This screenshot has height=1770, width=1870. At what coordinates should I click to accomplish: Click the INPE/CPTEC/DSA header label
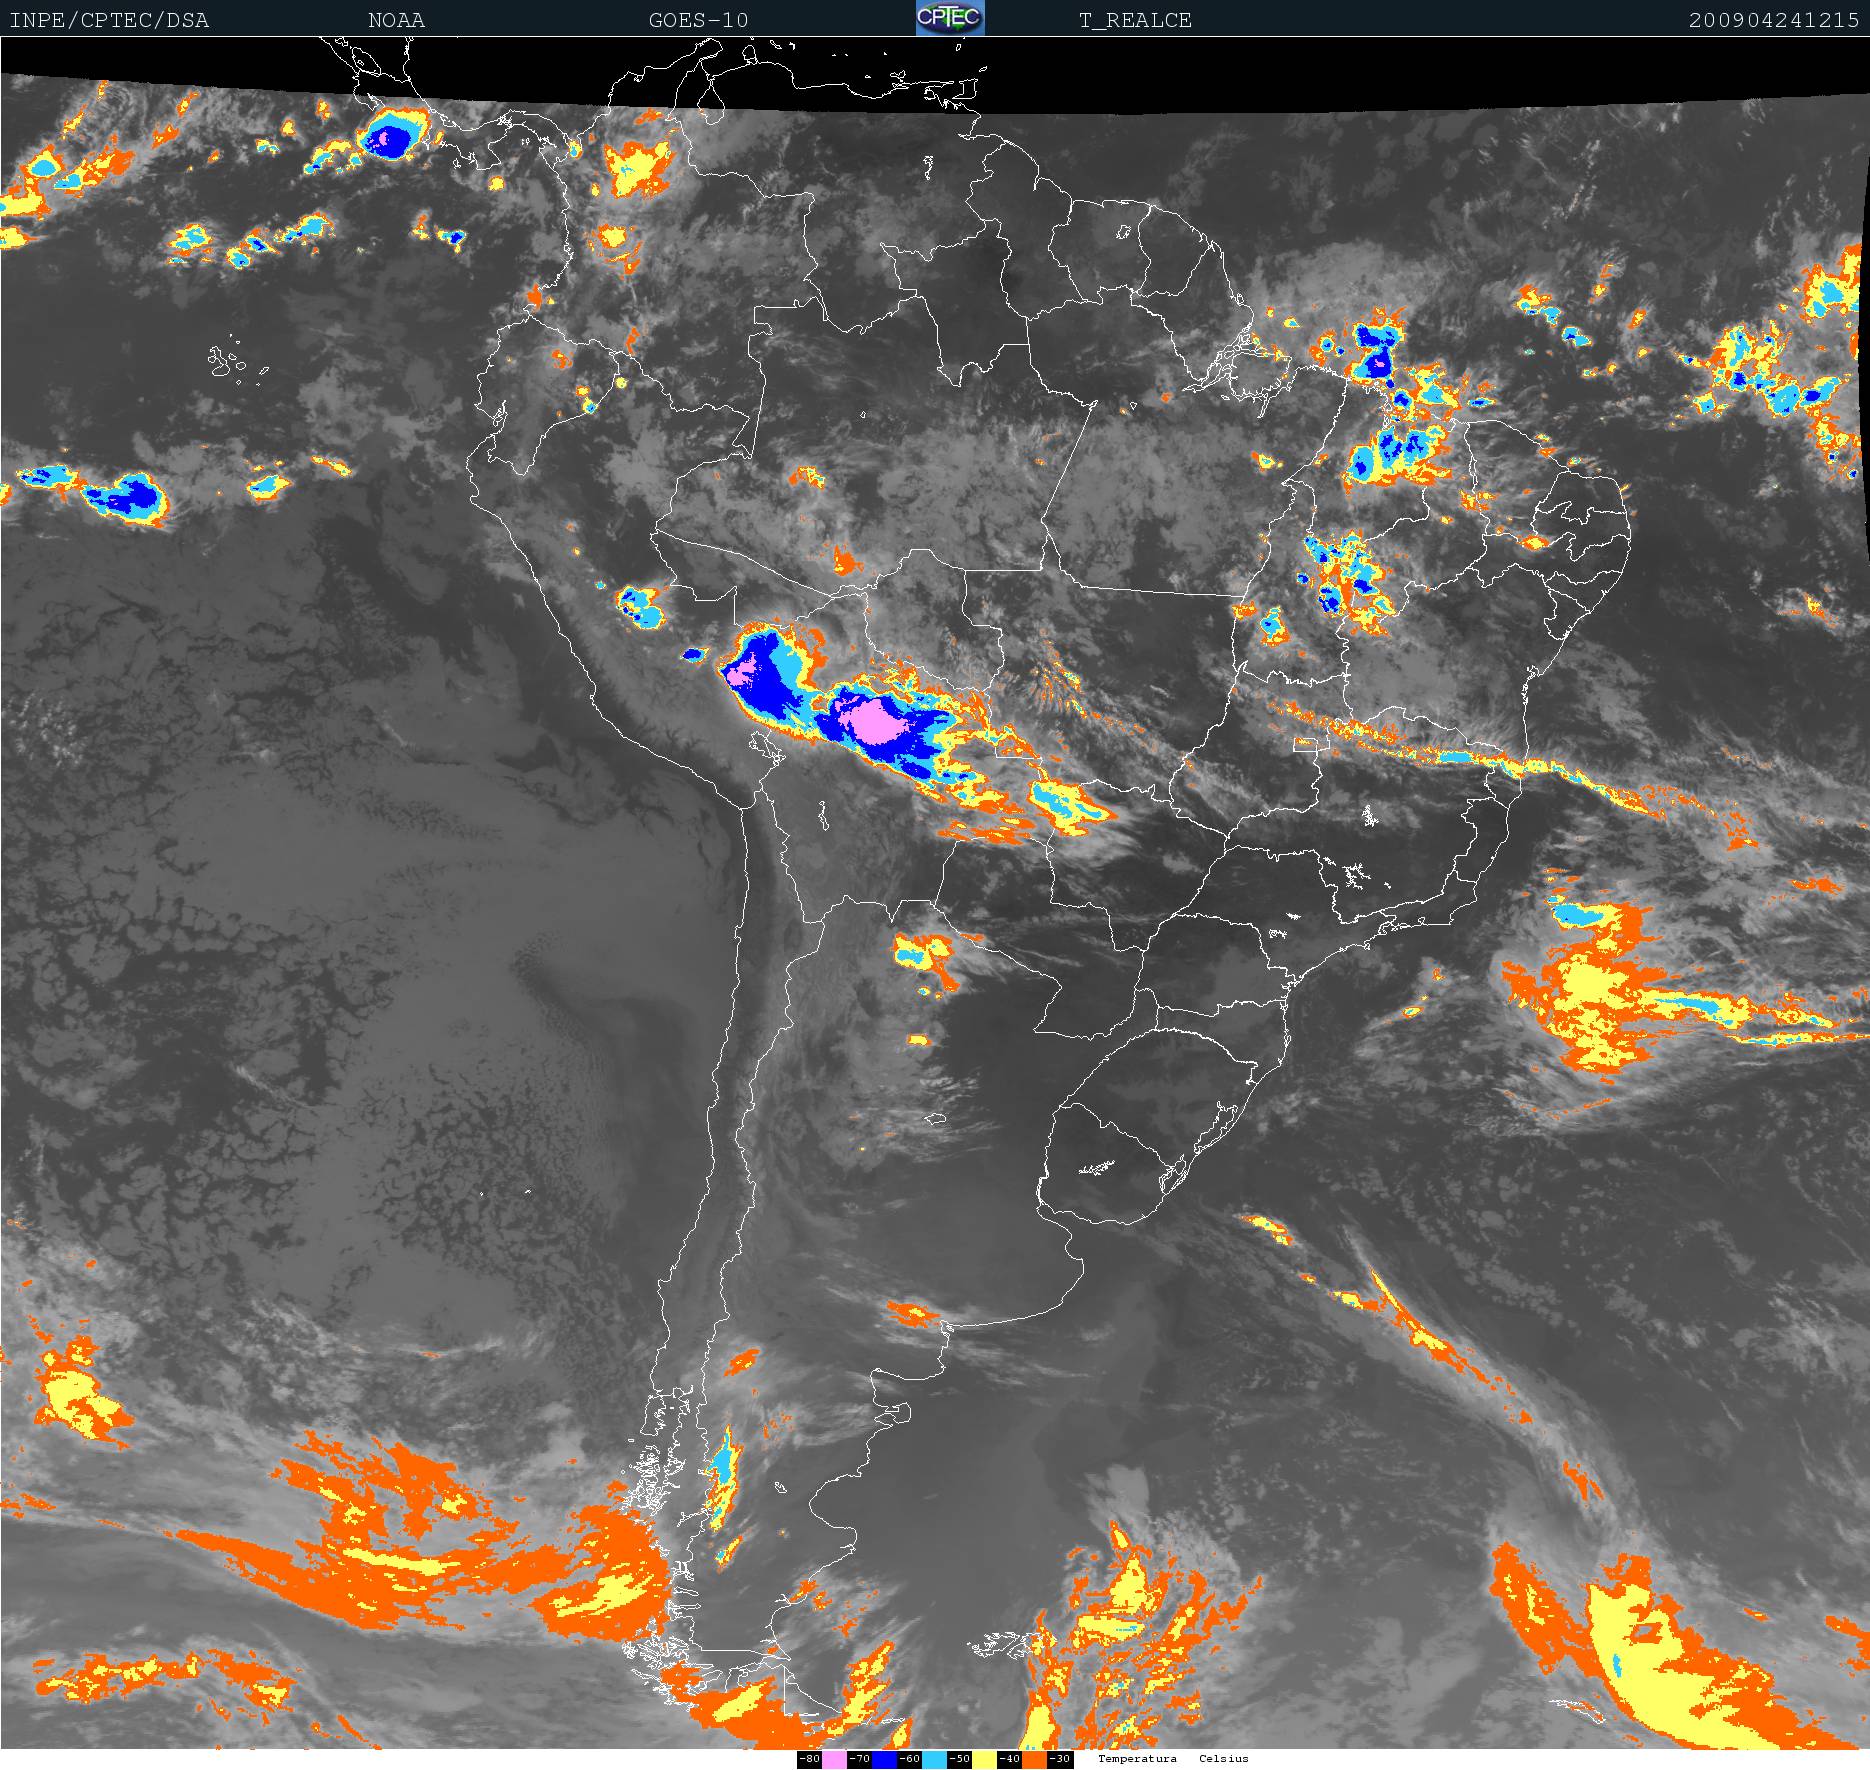point(109,20)
